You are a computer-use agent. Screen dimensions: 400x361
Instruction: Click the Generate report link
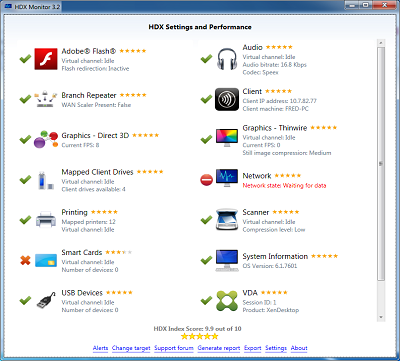tap(219, 348)
